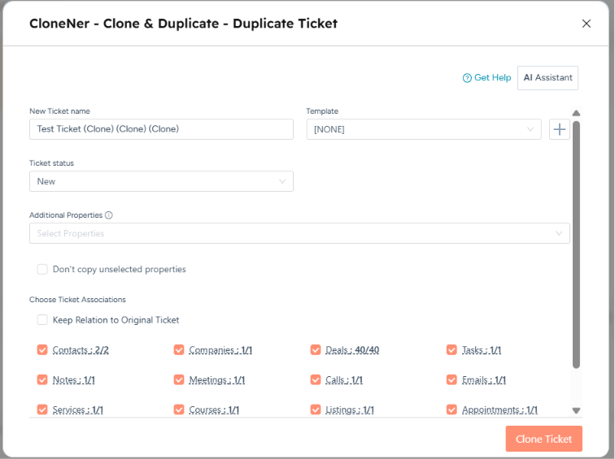
Task: Click the Additional Properties info icon
Action: coord(109,215)
